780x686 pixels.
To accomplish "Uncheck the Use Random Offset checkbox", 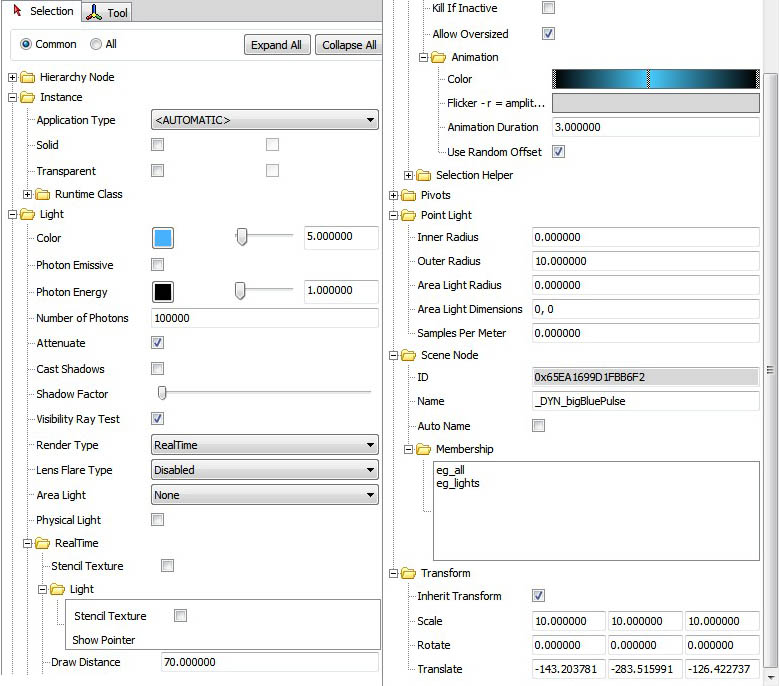I will pyautogui.click(x=558, y=152).
